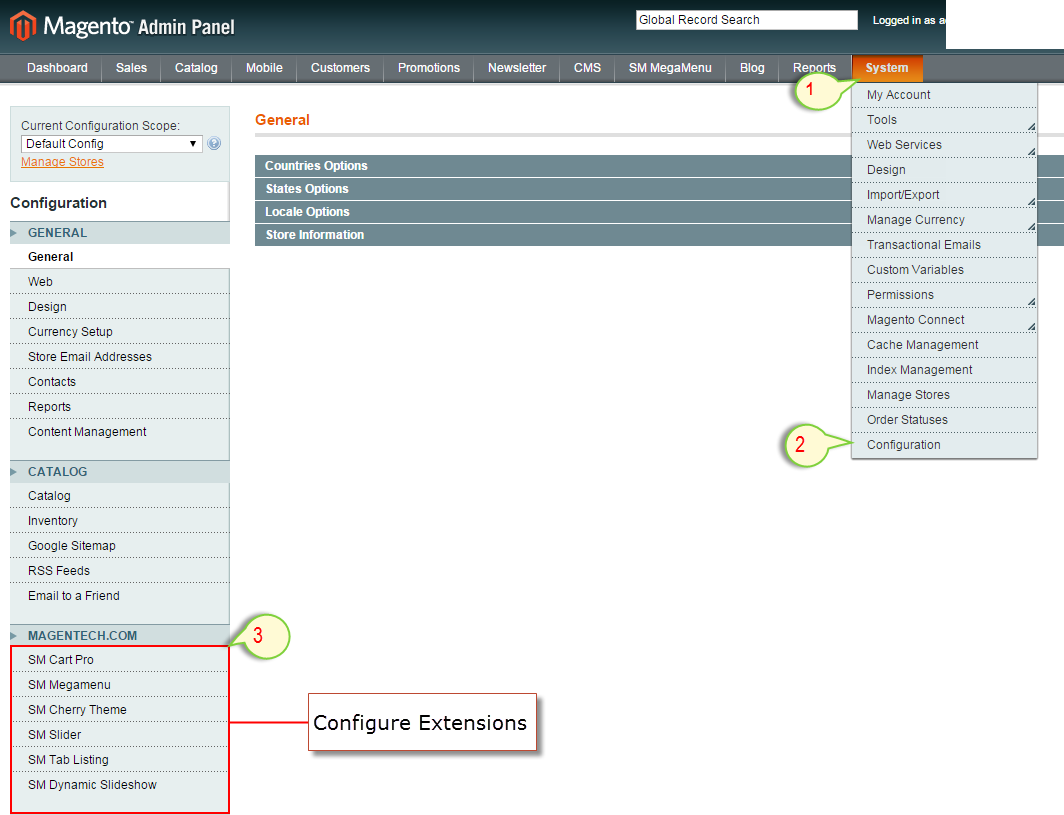
Task: Open the SM MegaMenu menu
Action: [x=670, y=68]
